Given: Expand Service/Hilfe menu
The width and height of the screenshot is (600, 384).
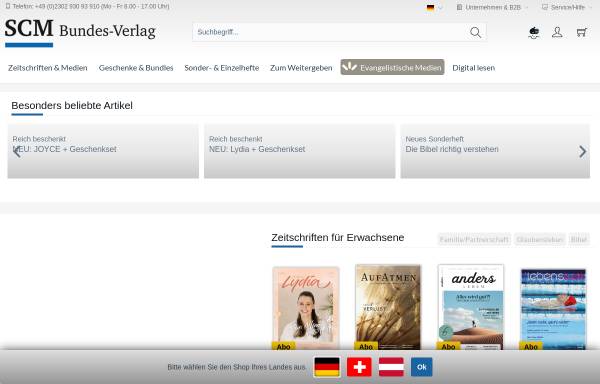Looking at the screenshot, I should pyautogui.click(x=567, y=7).
